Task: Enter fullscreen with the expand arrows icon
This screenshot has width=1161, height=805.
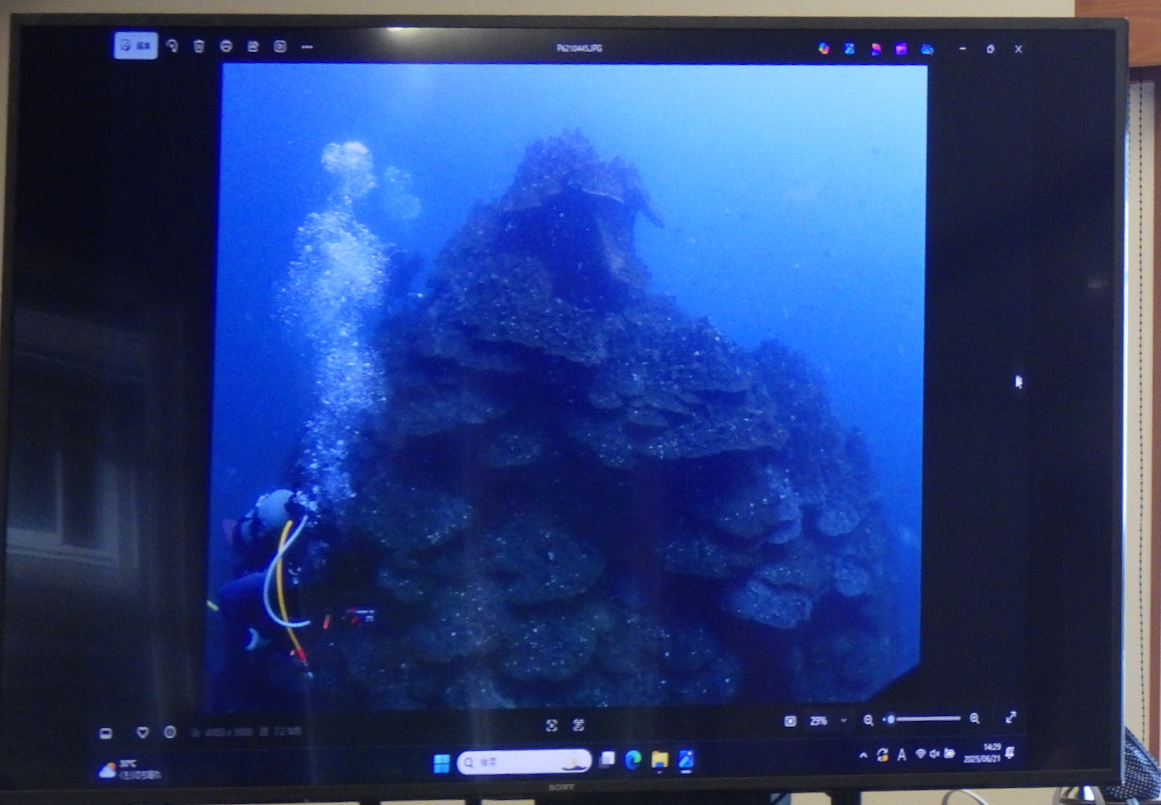Action: tap(1010, 717)
